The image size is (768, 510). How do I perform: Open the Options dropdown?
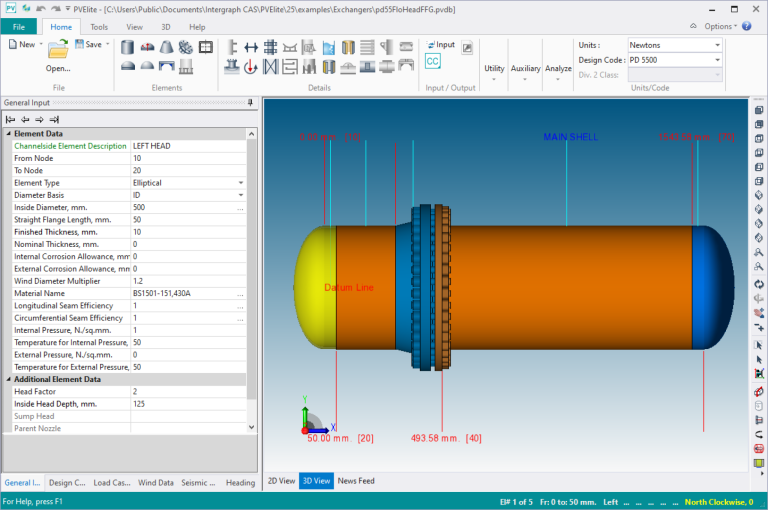coord(720,26)
